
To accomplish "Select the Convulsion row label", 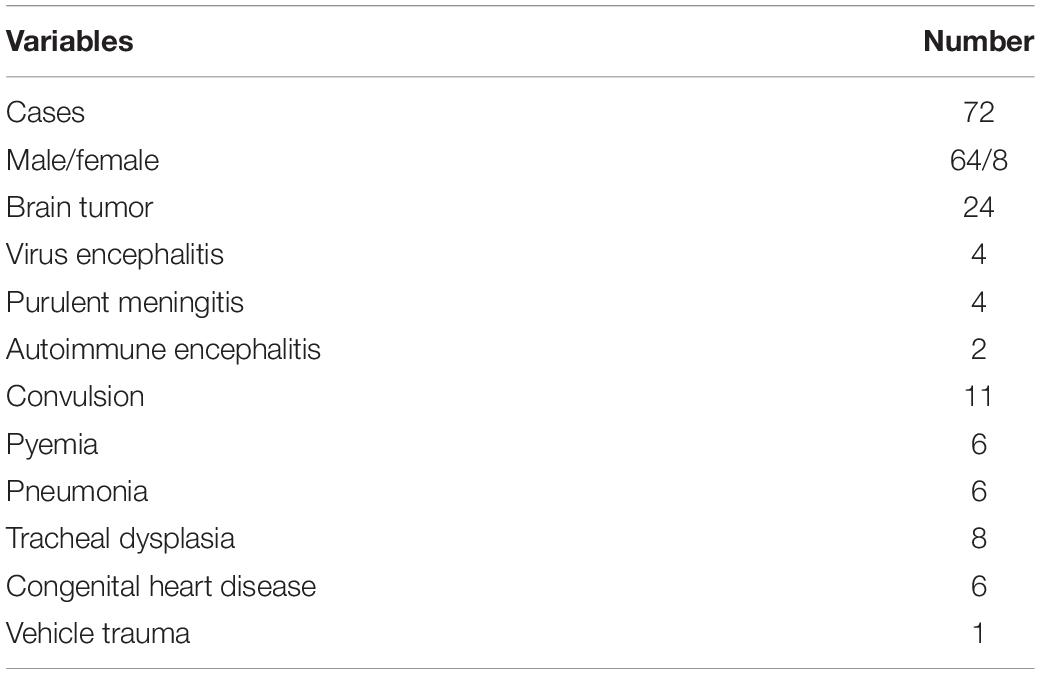I will coord(75,397).
